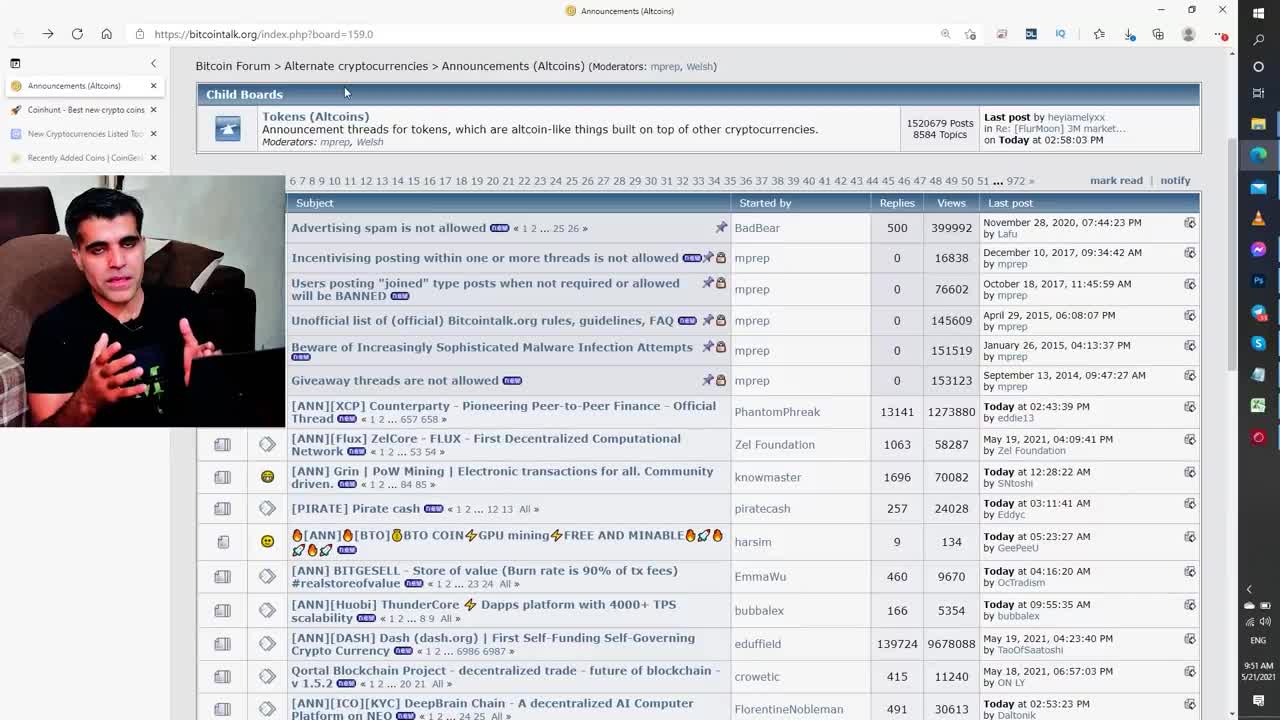Open Dash self-funding crypto thread
This screenshot has width=1280, height=720.
pyautogui.click(x=492, y=644)
